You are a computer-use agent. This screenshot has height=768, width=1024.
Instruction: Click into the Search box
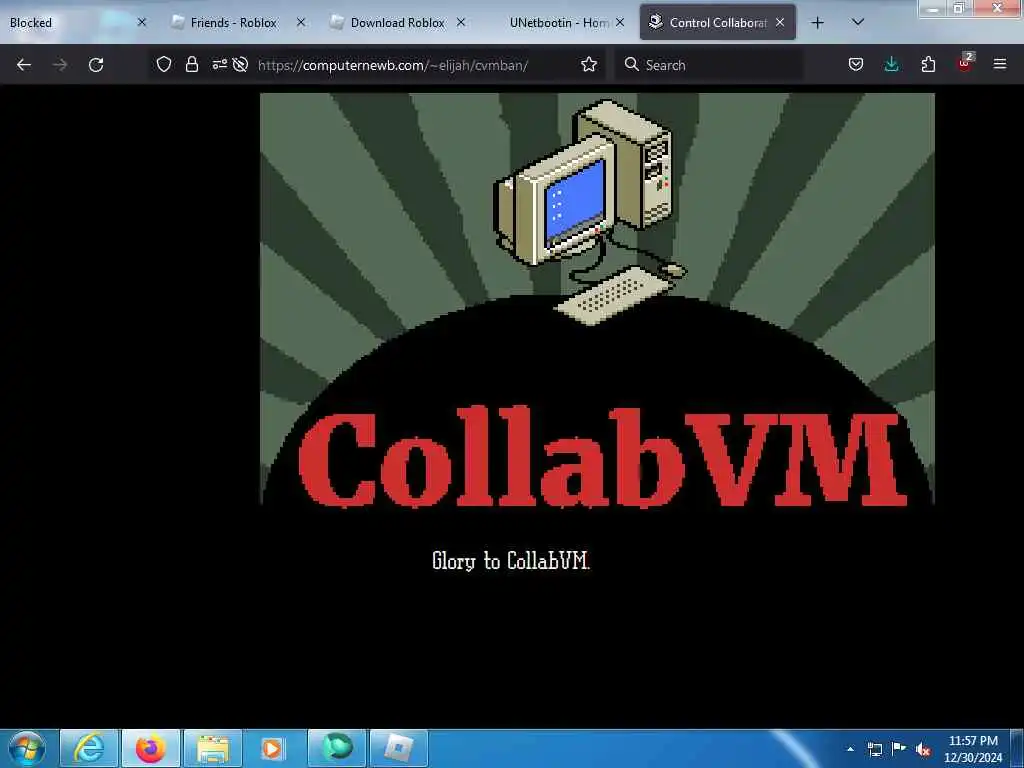[x=709, y=65]
